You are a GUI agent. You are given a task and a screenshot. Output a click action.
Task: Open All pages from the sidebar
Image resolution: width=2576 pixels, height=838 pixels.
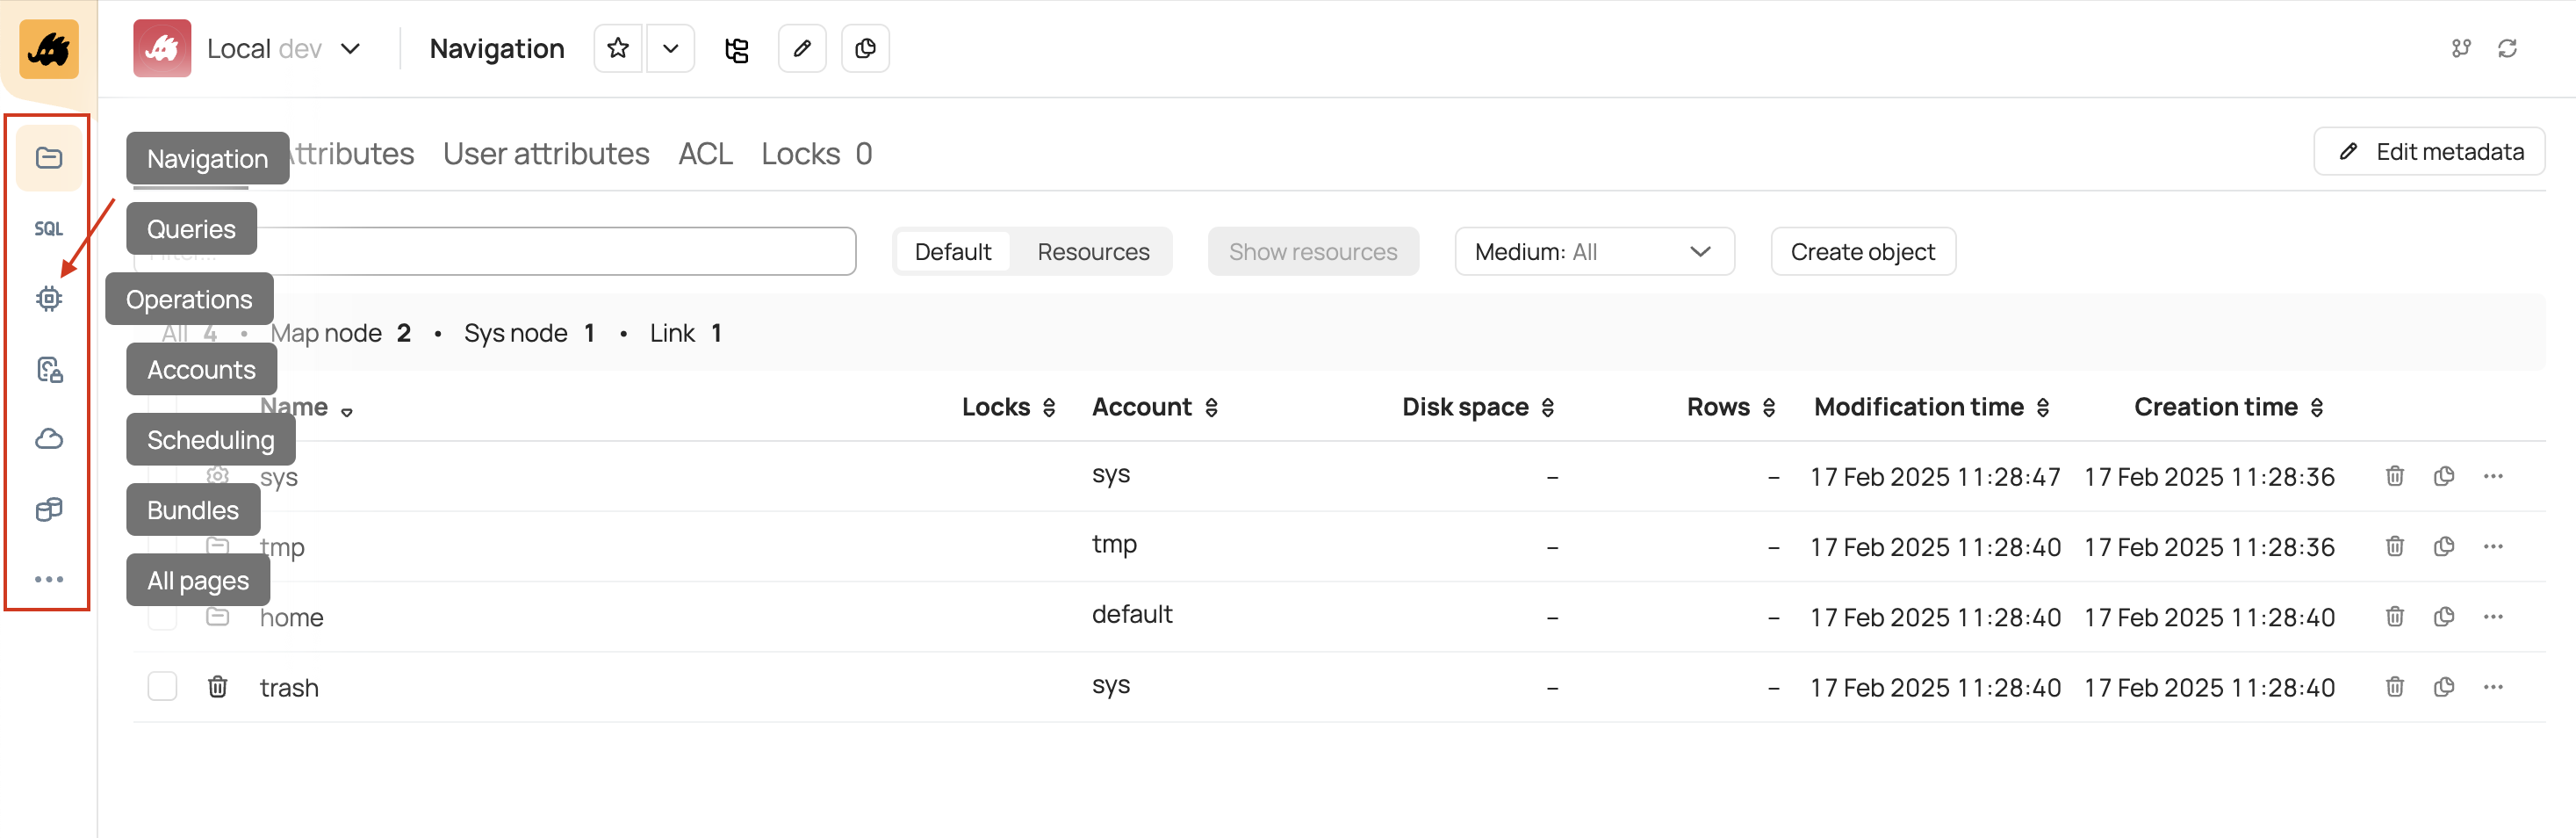pos(48,578)
